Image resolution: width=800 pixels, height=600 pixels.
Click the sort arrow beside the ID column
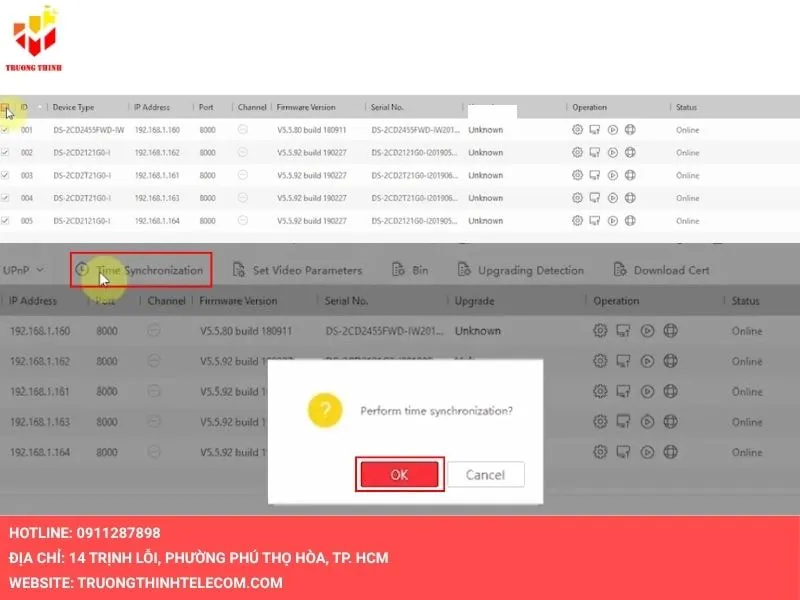40,107
